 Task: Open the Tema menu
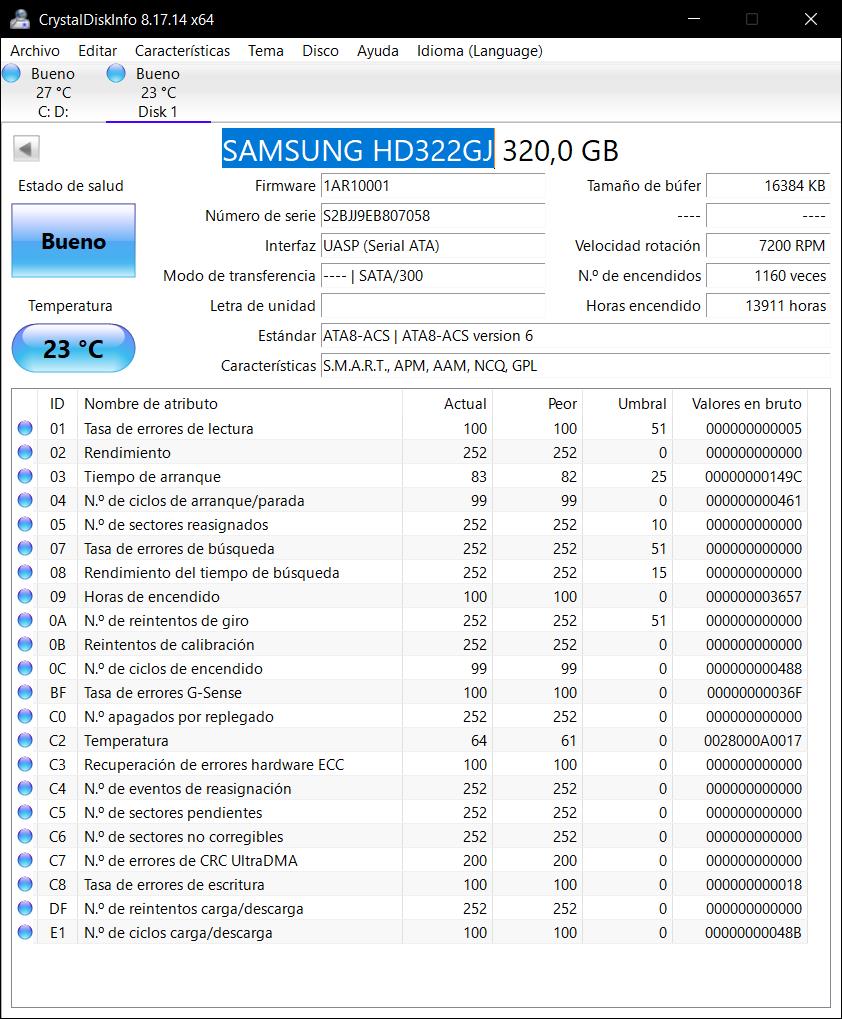(x=266, y=51)
